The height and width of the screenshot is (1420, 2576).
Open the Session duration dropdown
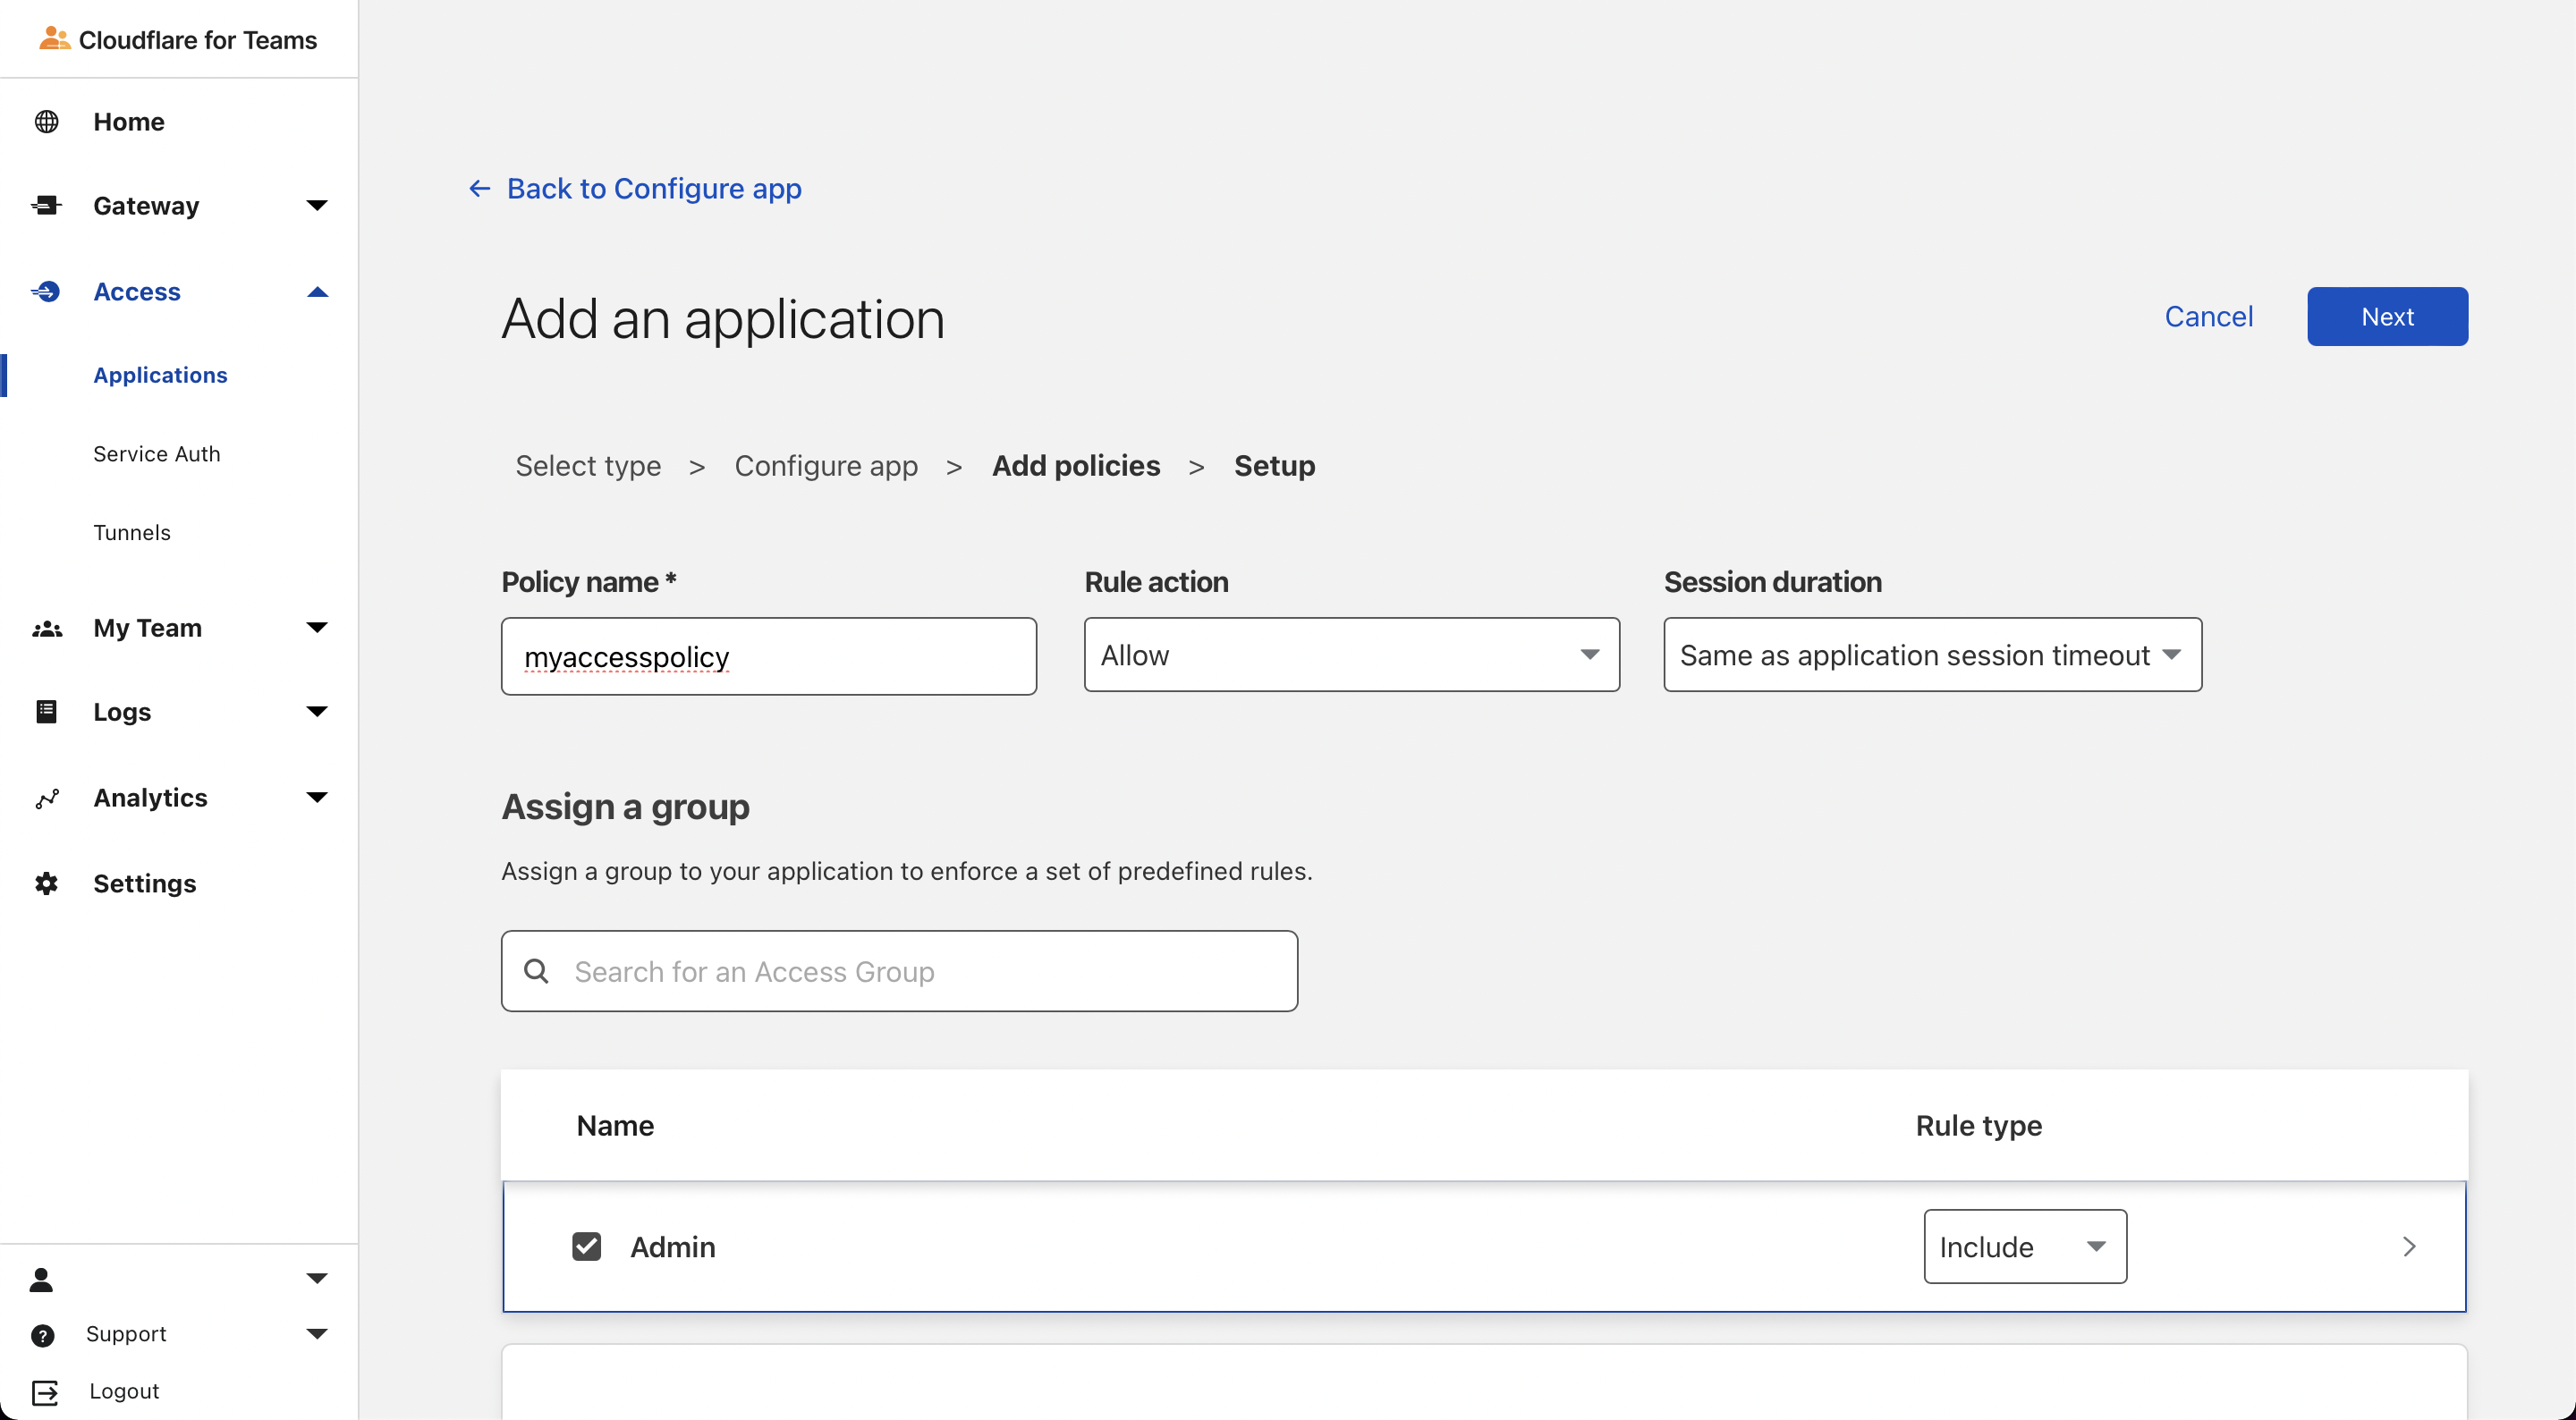tap(1931, 655)
